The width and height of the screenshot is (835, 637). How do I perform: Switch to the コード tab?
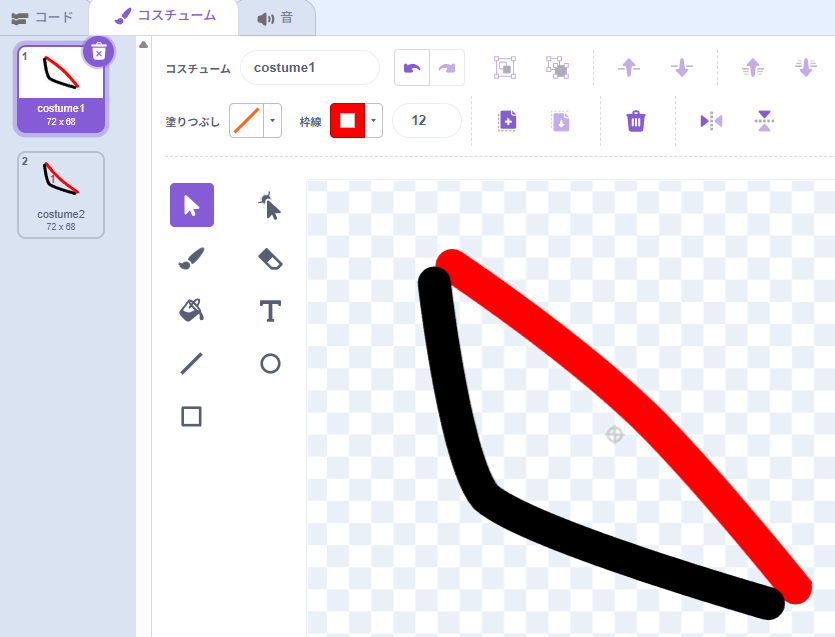coord(43,17)
